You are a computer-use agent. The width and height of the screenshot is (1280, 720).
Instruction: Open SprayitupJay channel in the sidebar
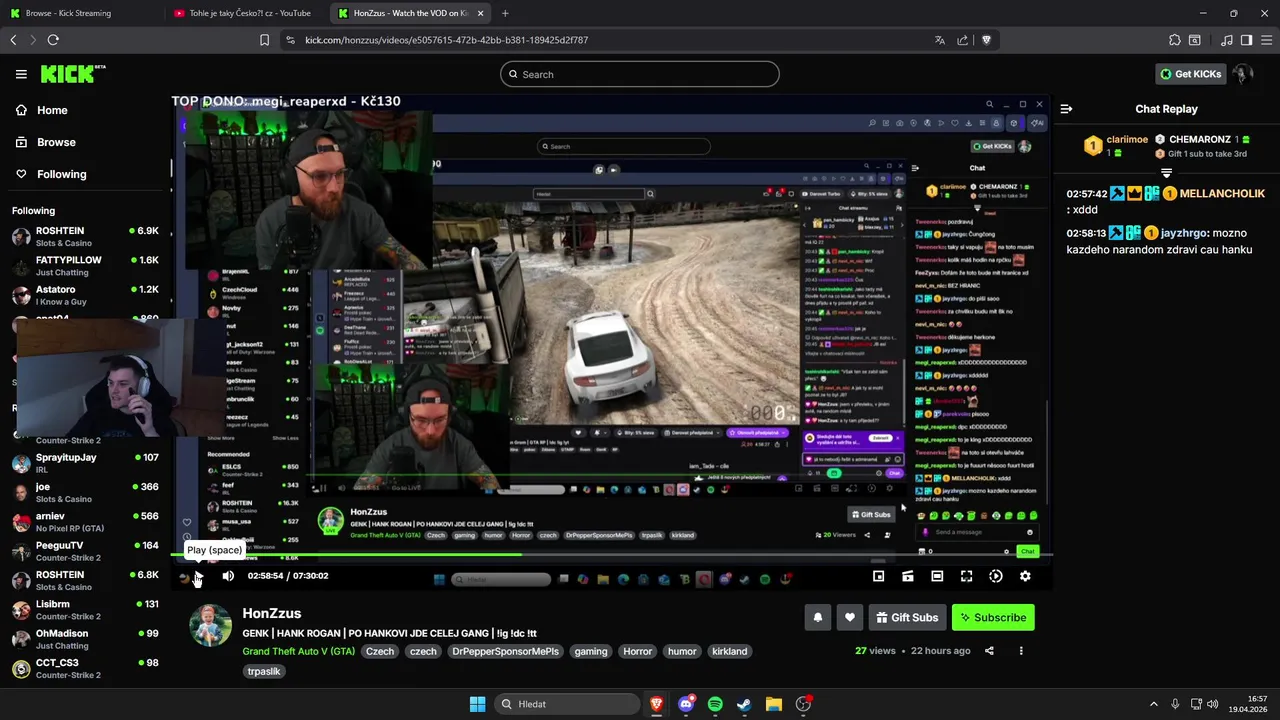point(85,463)
